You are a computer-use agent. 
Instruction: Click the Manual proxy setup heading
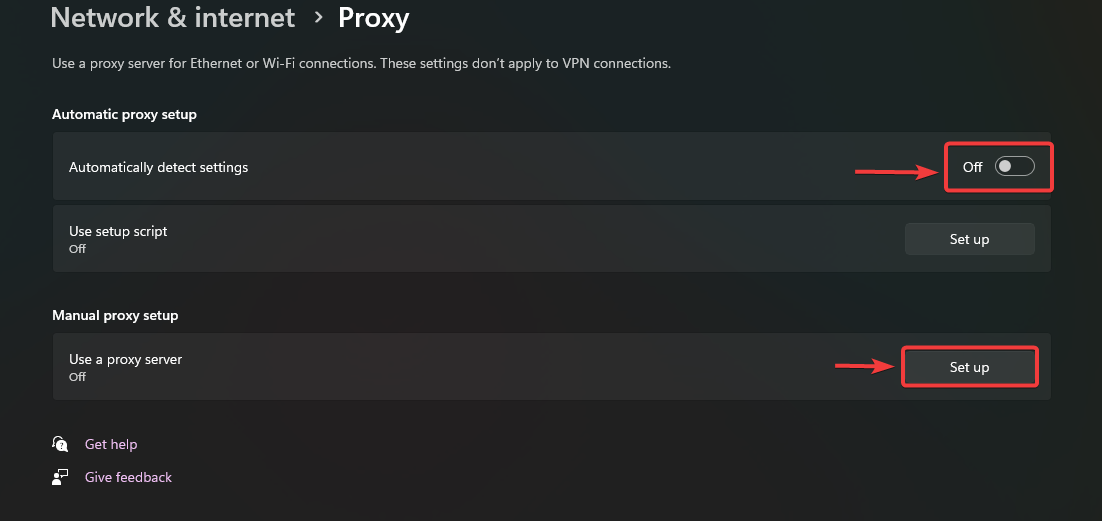115,315
